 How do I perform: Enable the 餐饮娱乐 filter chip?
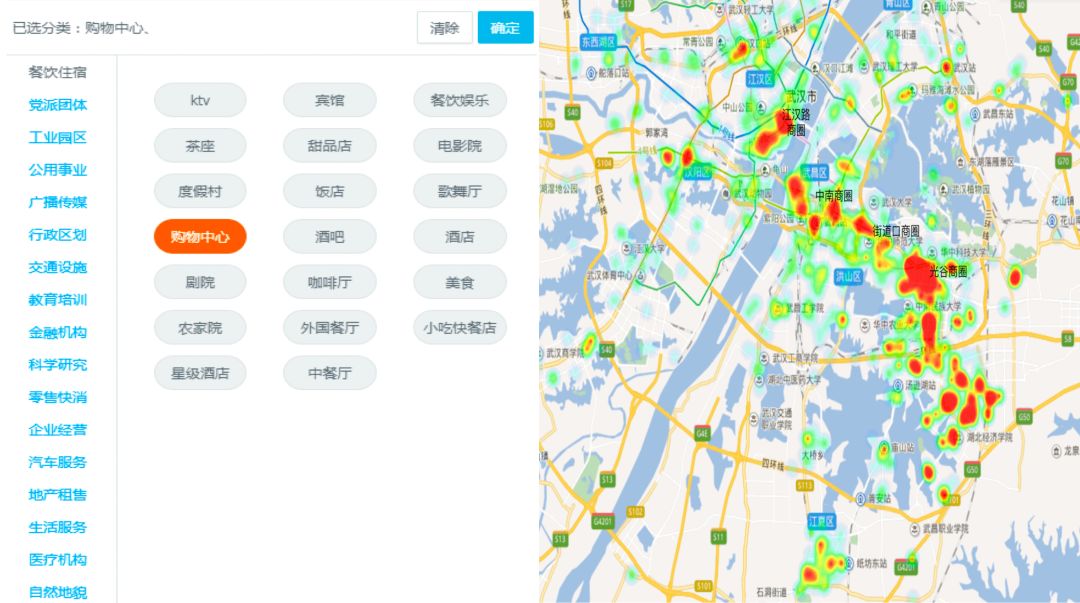[459, 100]
